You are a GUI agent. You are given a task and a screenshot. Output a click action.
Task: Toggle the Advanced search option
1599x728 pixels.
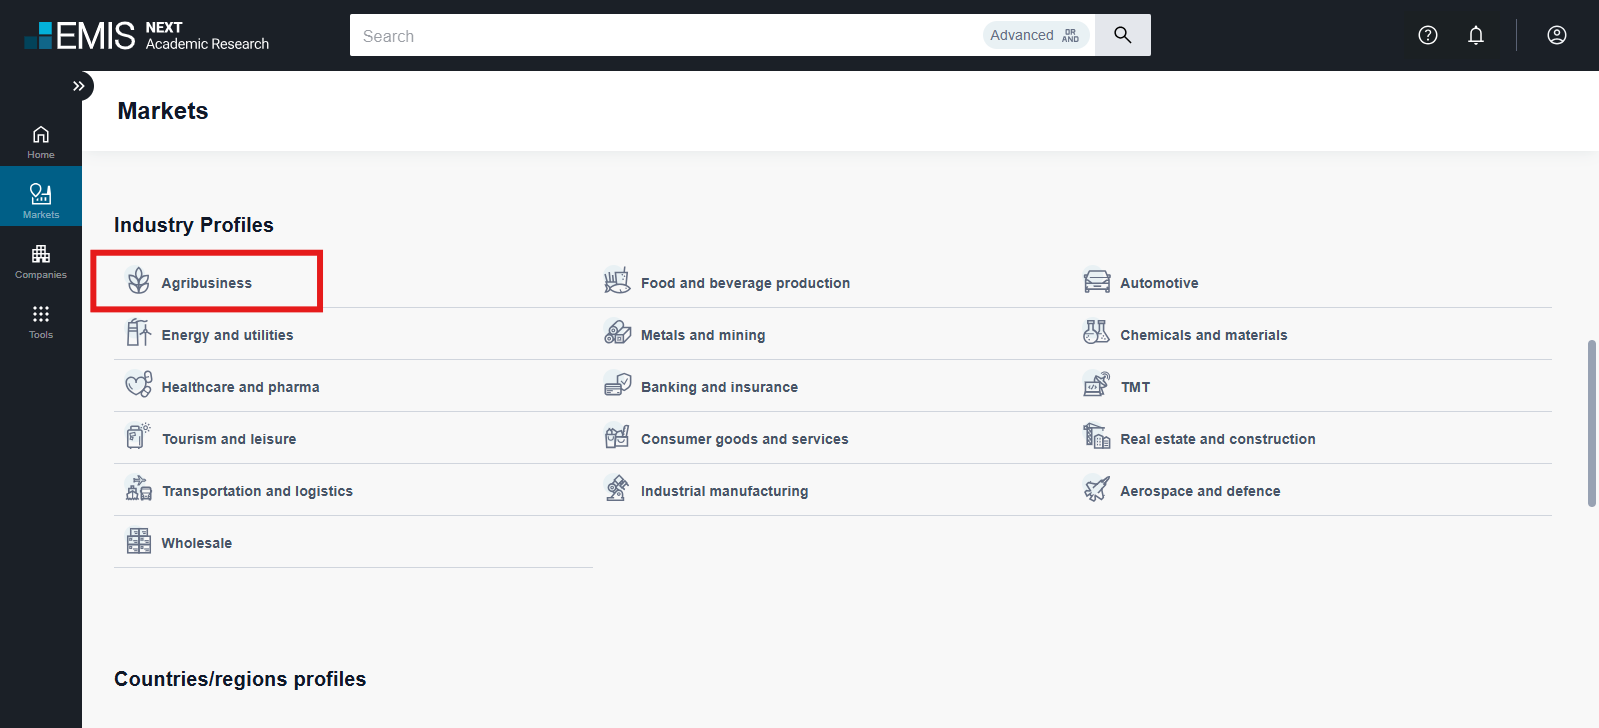click(x=1035, y=35)
